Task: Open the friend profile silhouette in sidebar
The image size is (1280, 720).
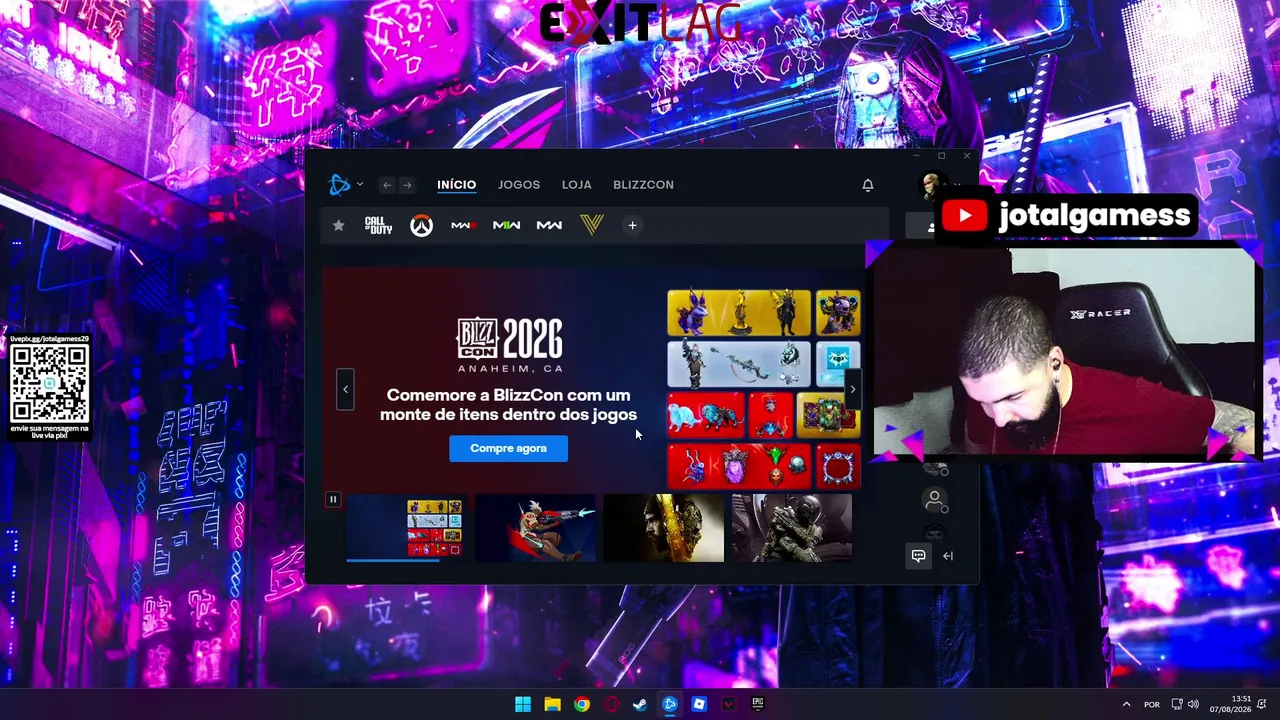Action: (x=935, y=498)
